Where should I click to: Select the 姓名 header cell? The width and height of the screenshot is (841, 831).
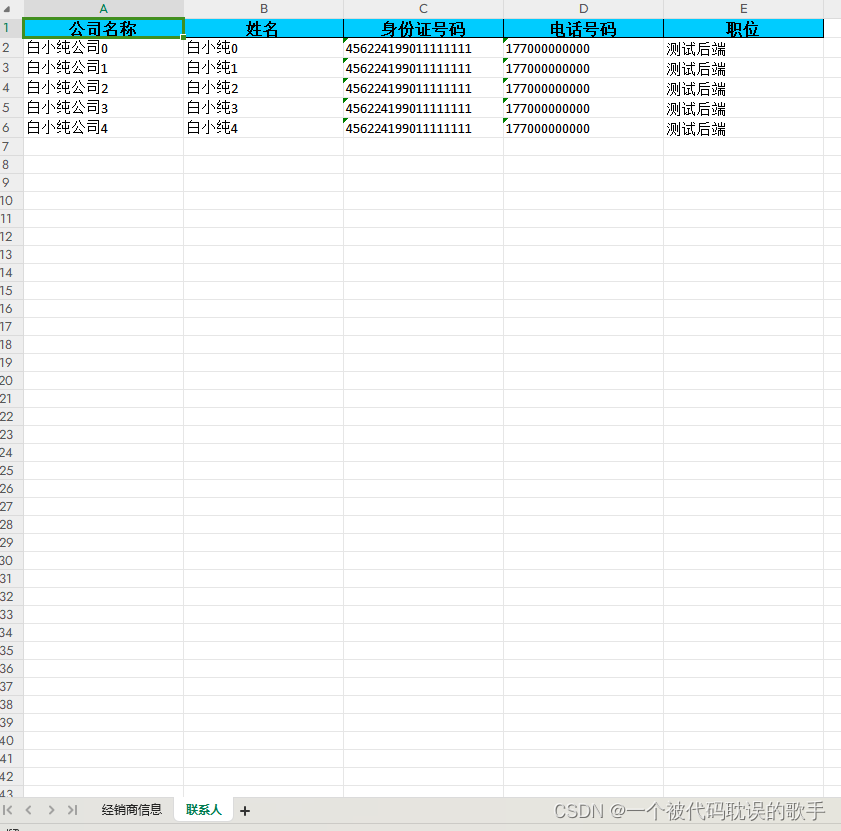pyautogui.click(x=263, y=28)
